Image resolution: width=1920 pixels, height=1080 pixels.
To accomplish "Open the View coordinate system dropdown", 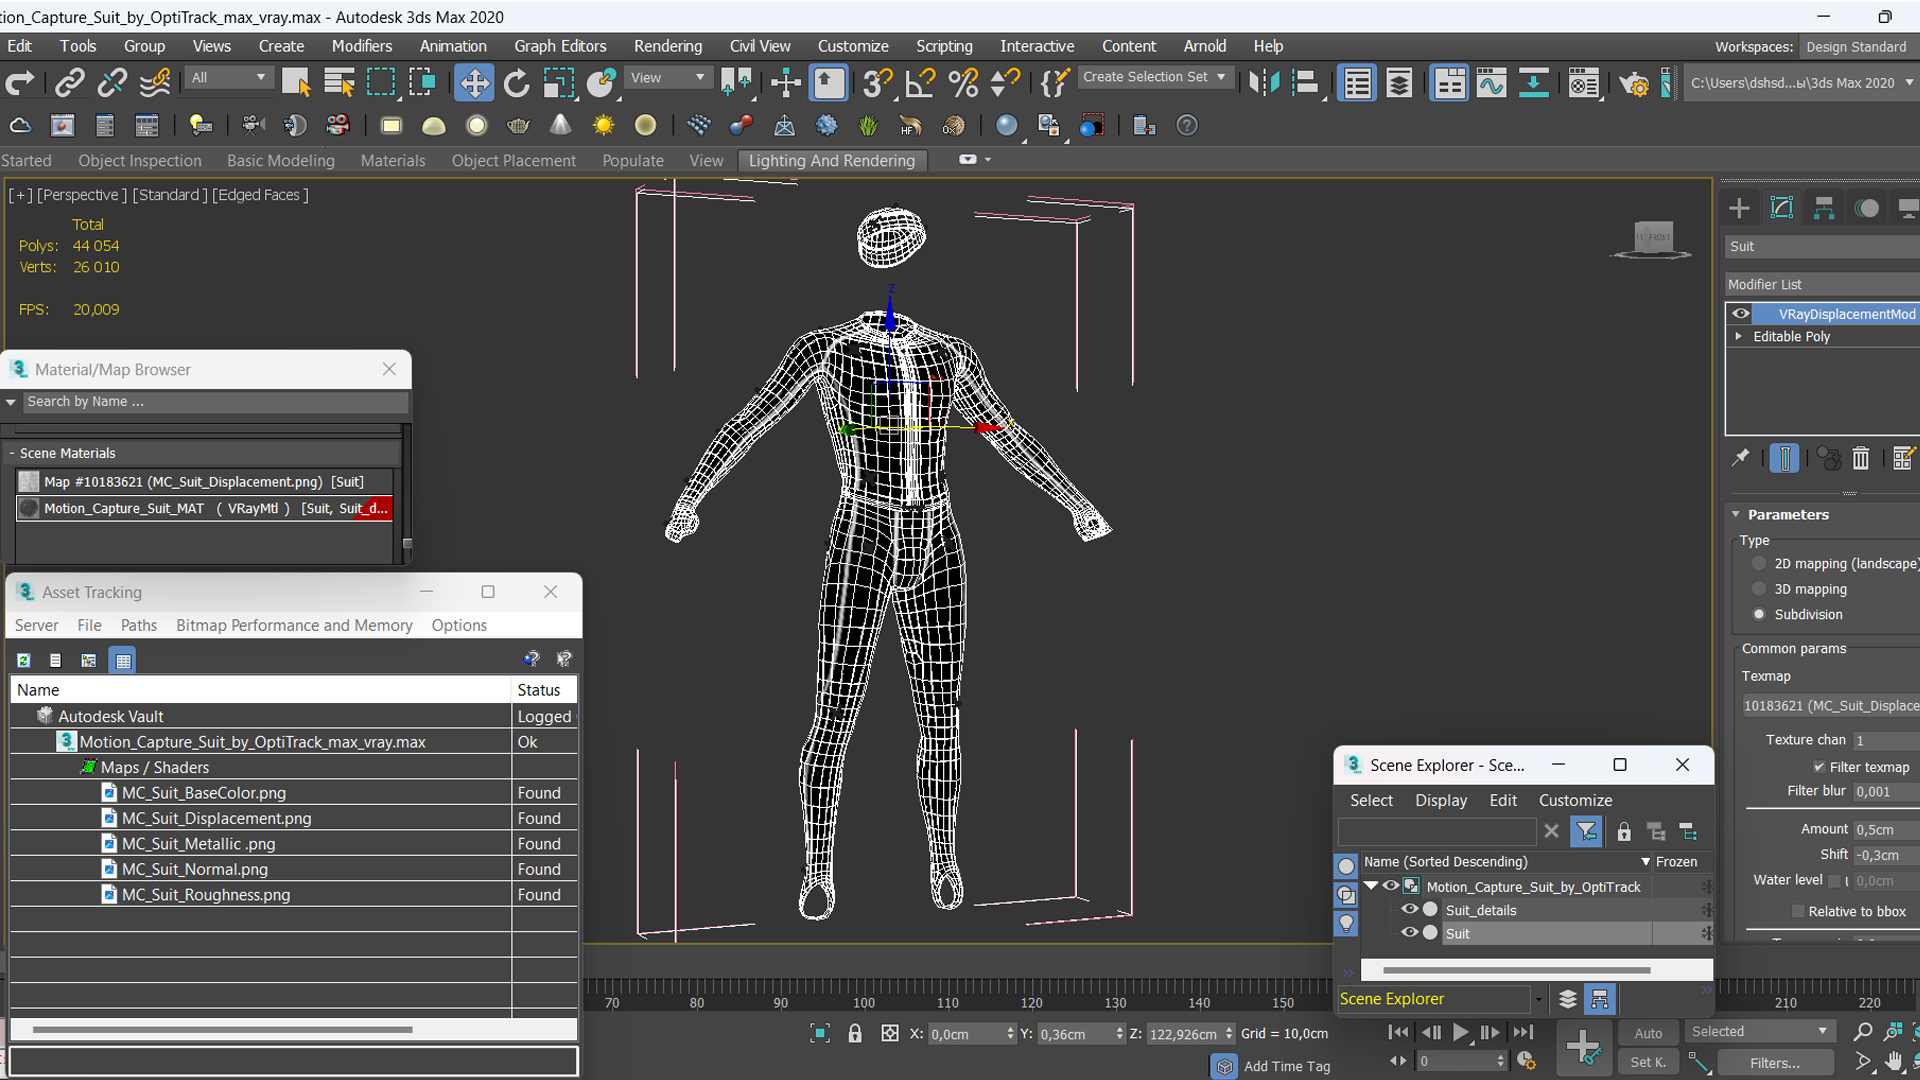I will click(x=667, y=77).
